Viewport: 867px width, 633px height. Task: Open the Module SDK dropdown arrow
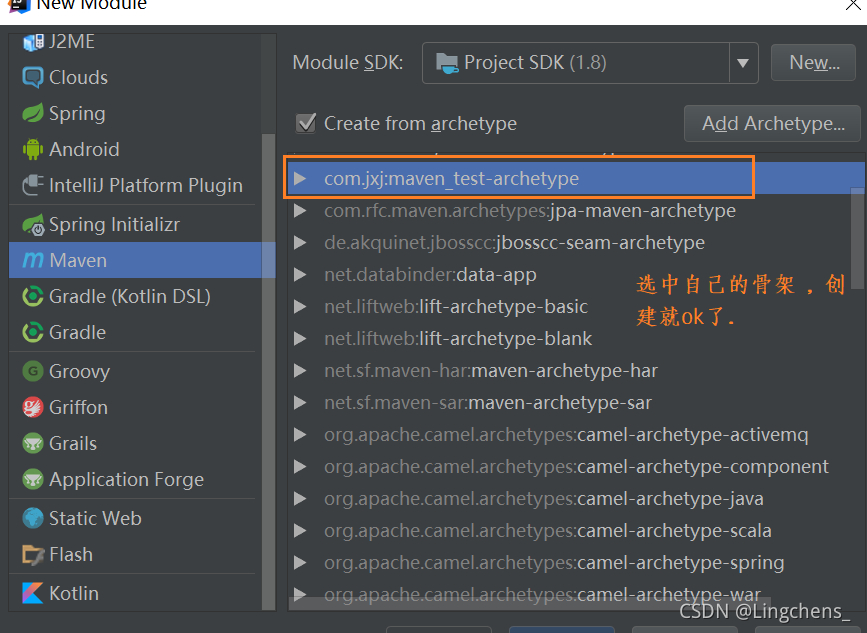[743, 63]
